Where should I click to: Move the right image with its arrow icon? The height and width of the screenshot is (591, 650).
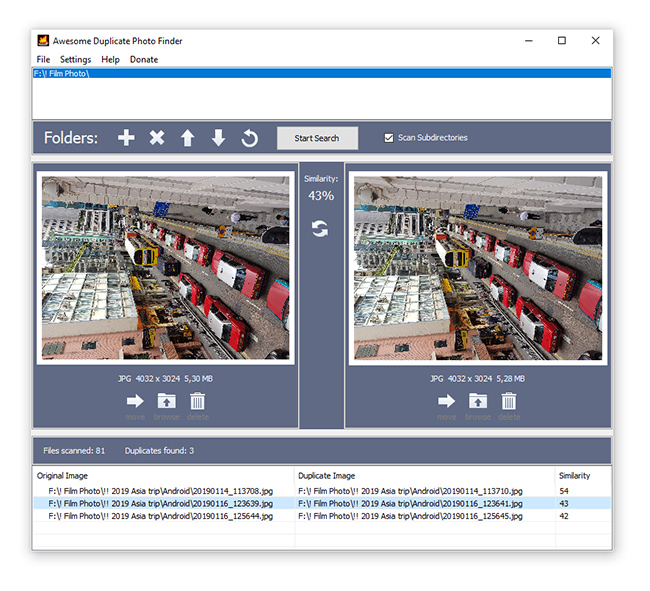(446, 401)
